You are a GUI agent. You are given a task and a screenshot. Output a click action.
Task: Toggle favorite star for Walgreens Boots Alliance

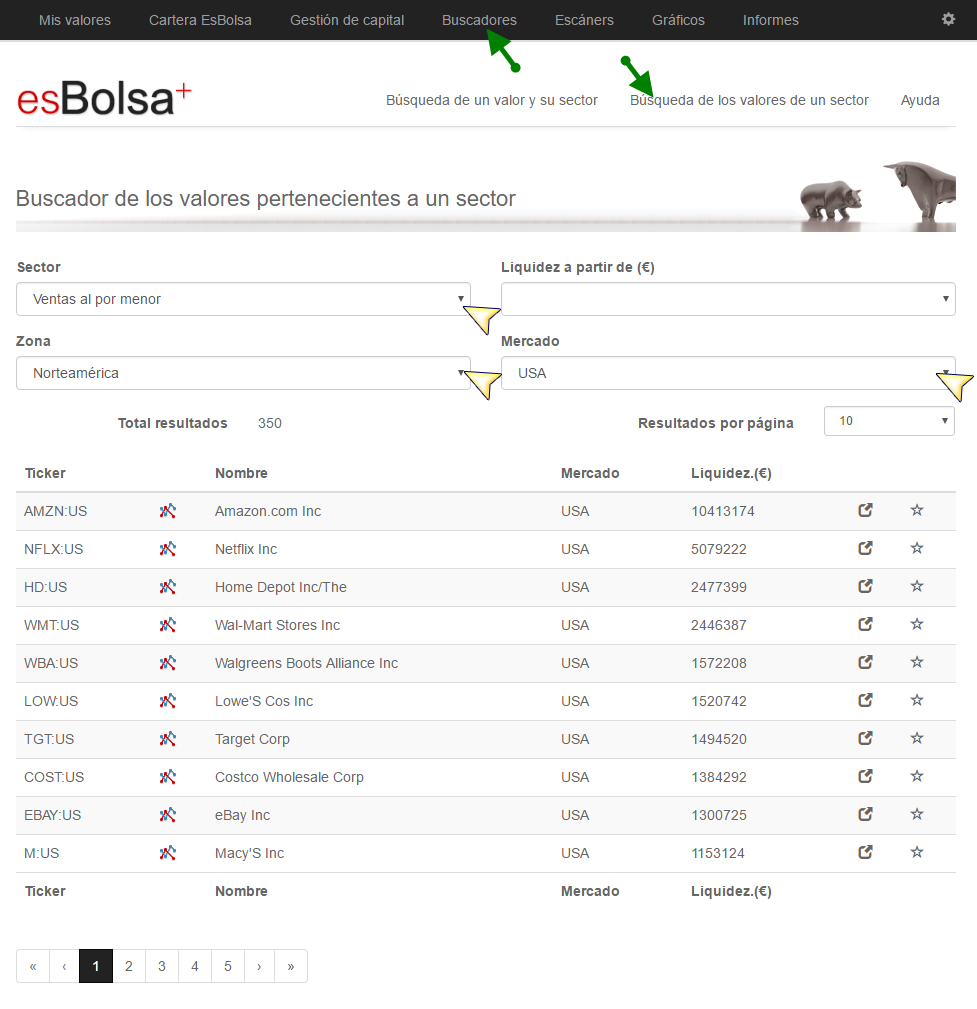pos(916,662)
